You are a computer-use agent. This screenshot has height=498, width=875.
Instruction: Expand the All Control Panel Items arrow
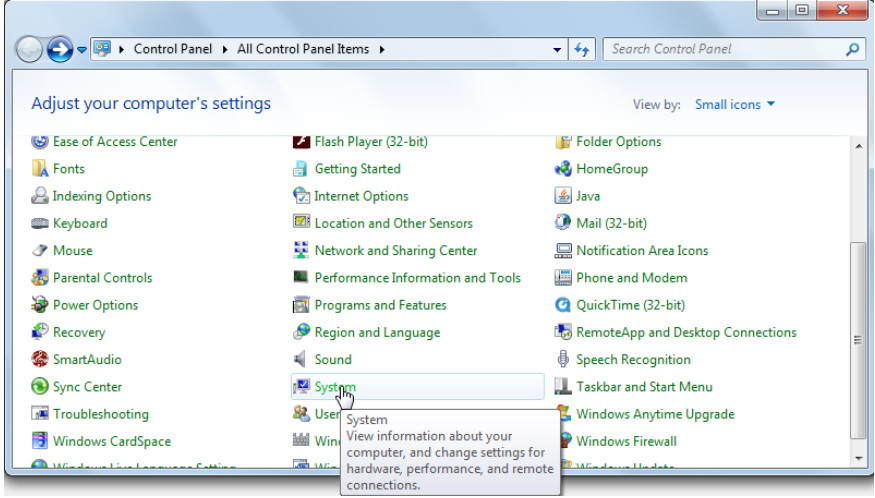pyautogui.click(x=382, y=50)
